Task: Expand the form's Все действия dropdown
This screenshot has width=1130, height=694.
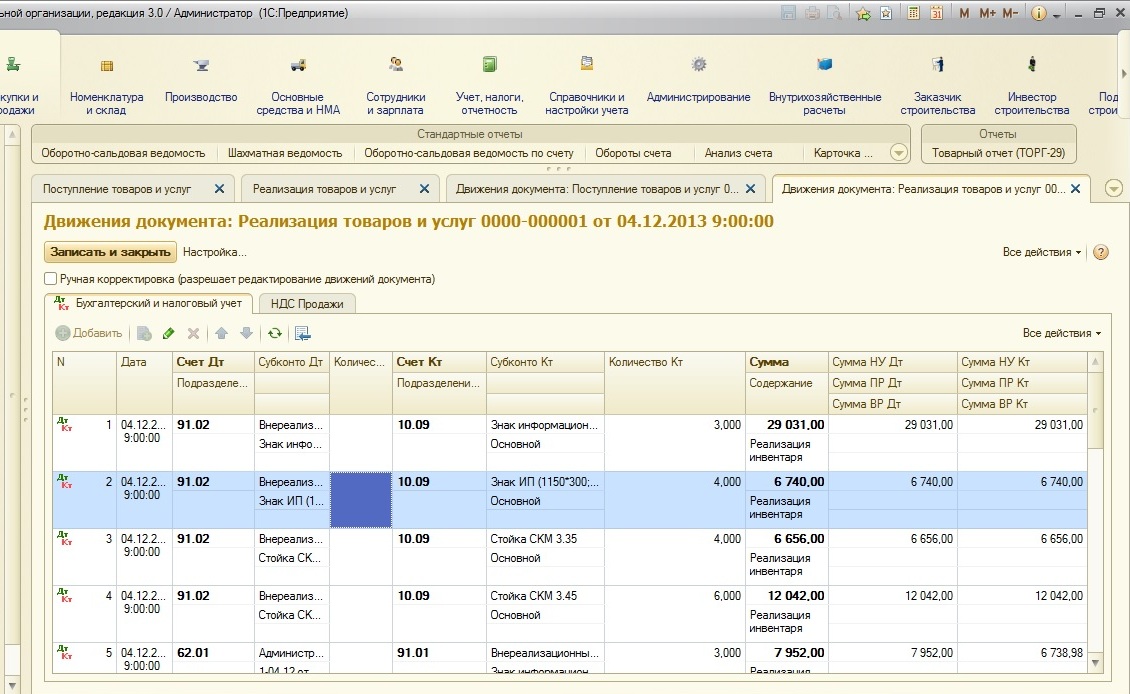Action: point(1042,253)
